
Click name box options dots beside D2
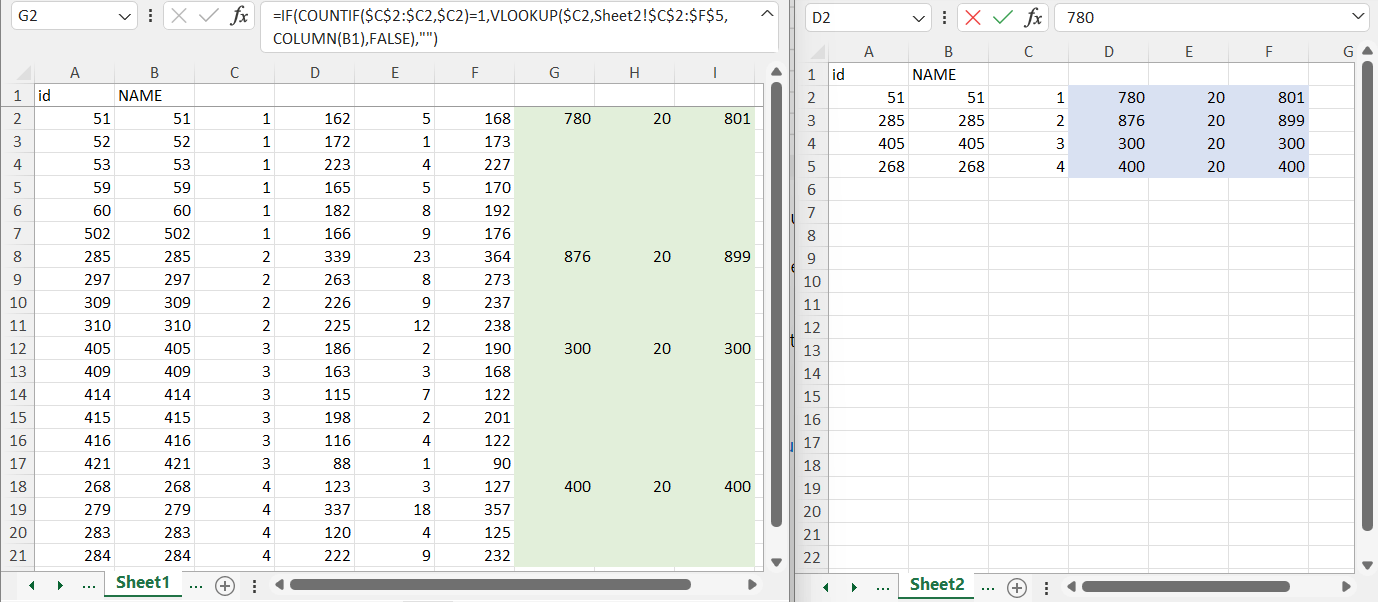tap(944, 17)
